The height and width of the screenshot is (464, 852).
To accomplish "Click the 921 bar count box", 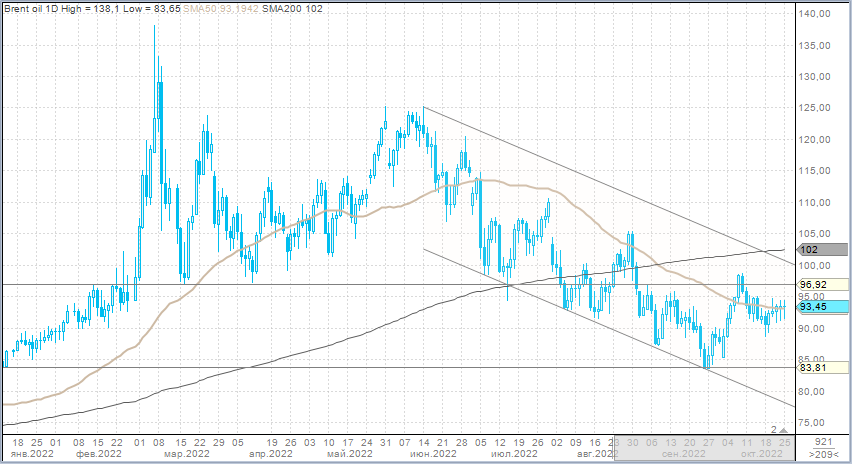I will 824,441.
